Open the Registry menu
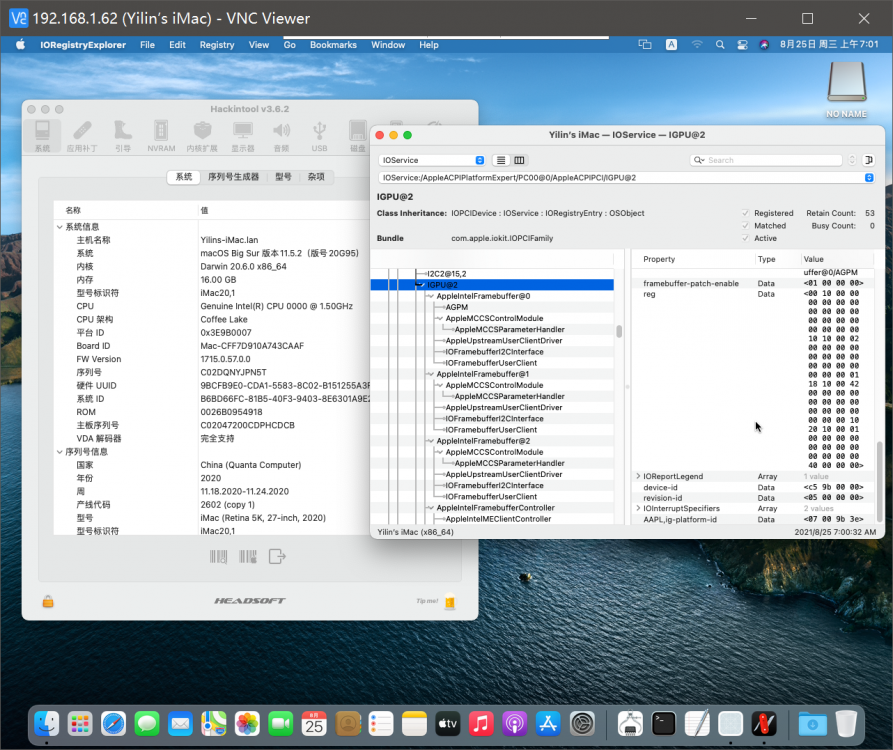Screen dimensions: 893x750 [216, 44]
